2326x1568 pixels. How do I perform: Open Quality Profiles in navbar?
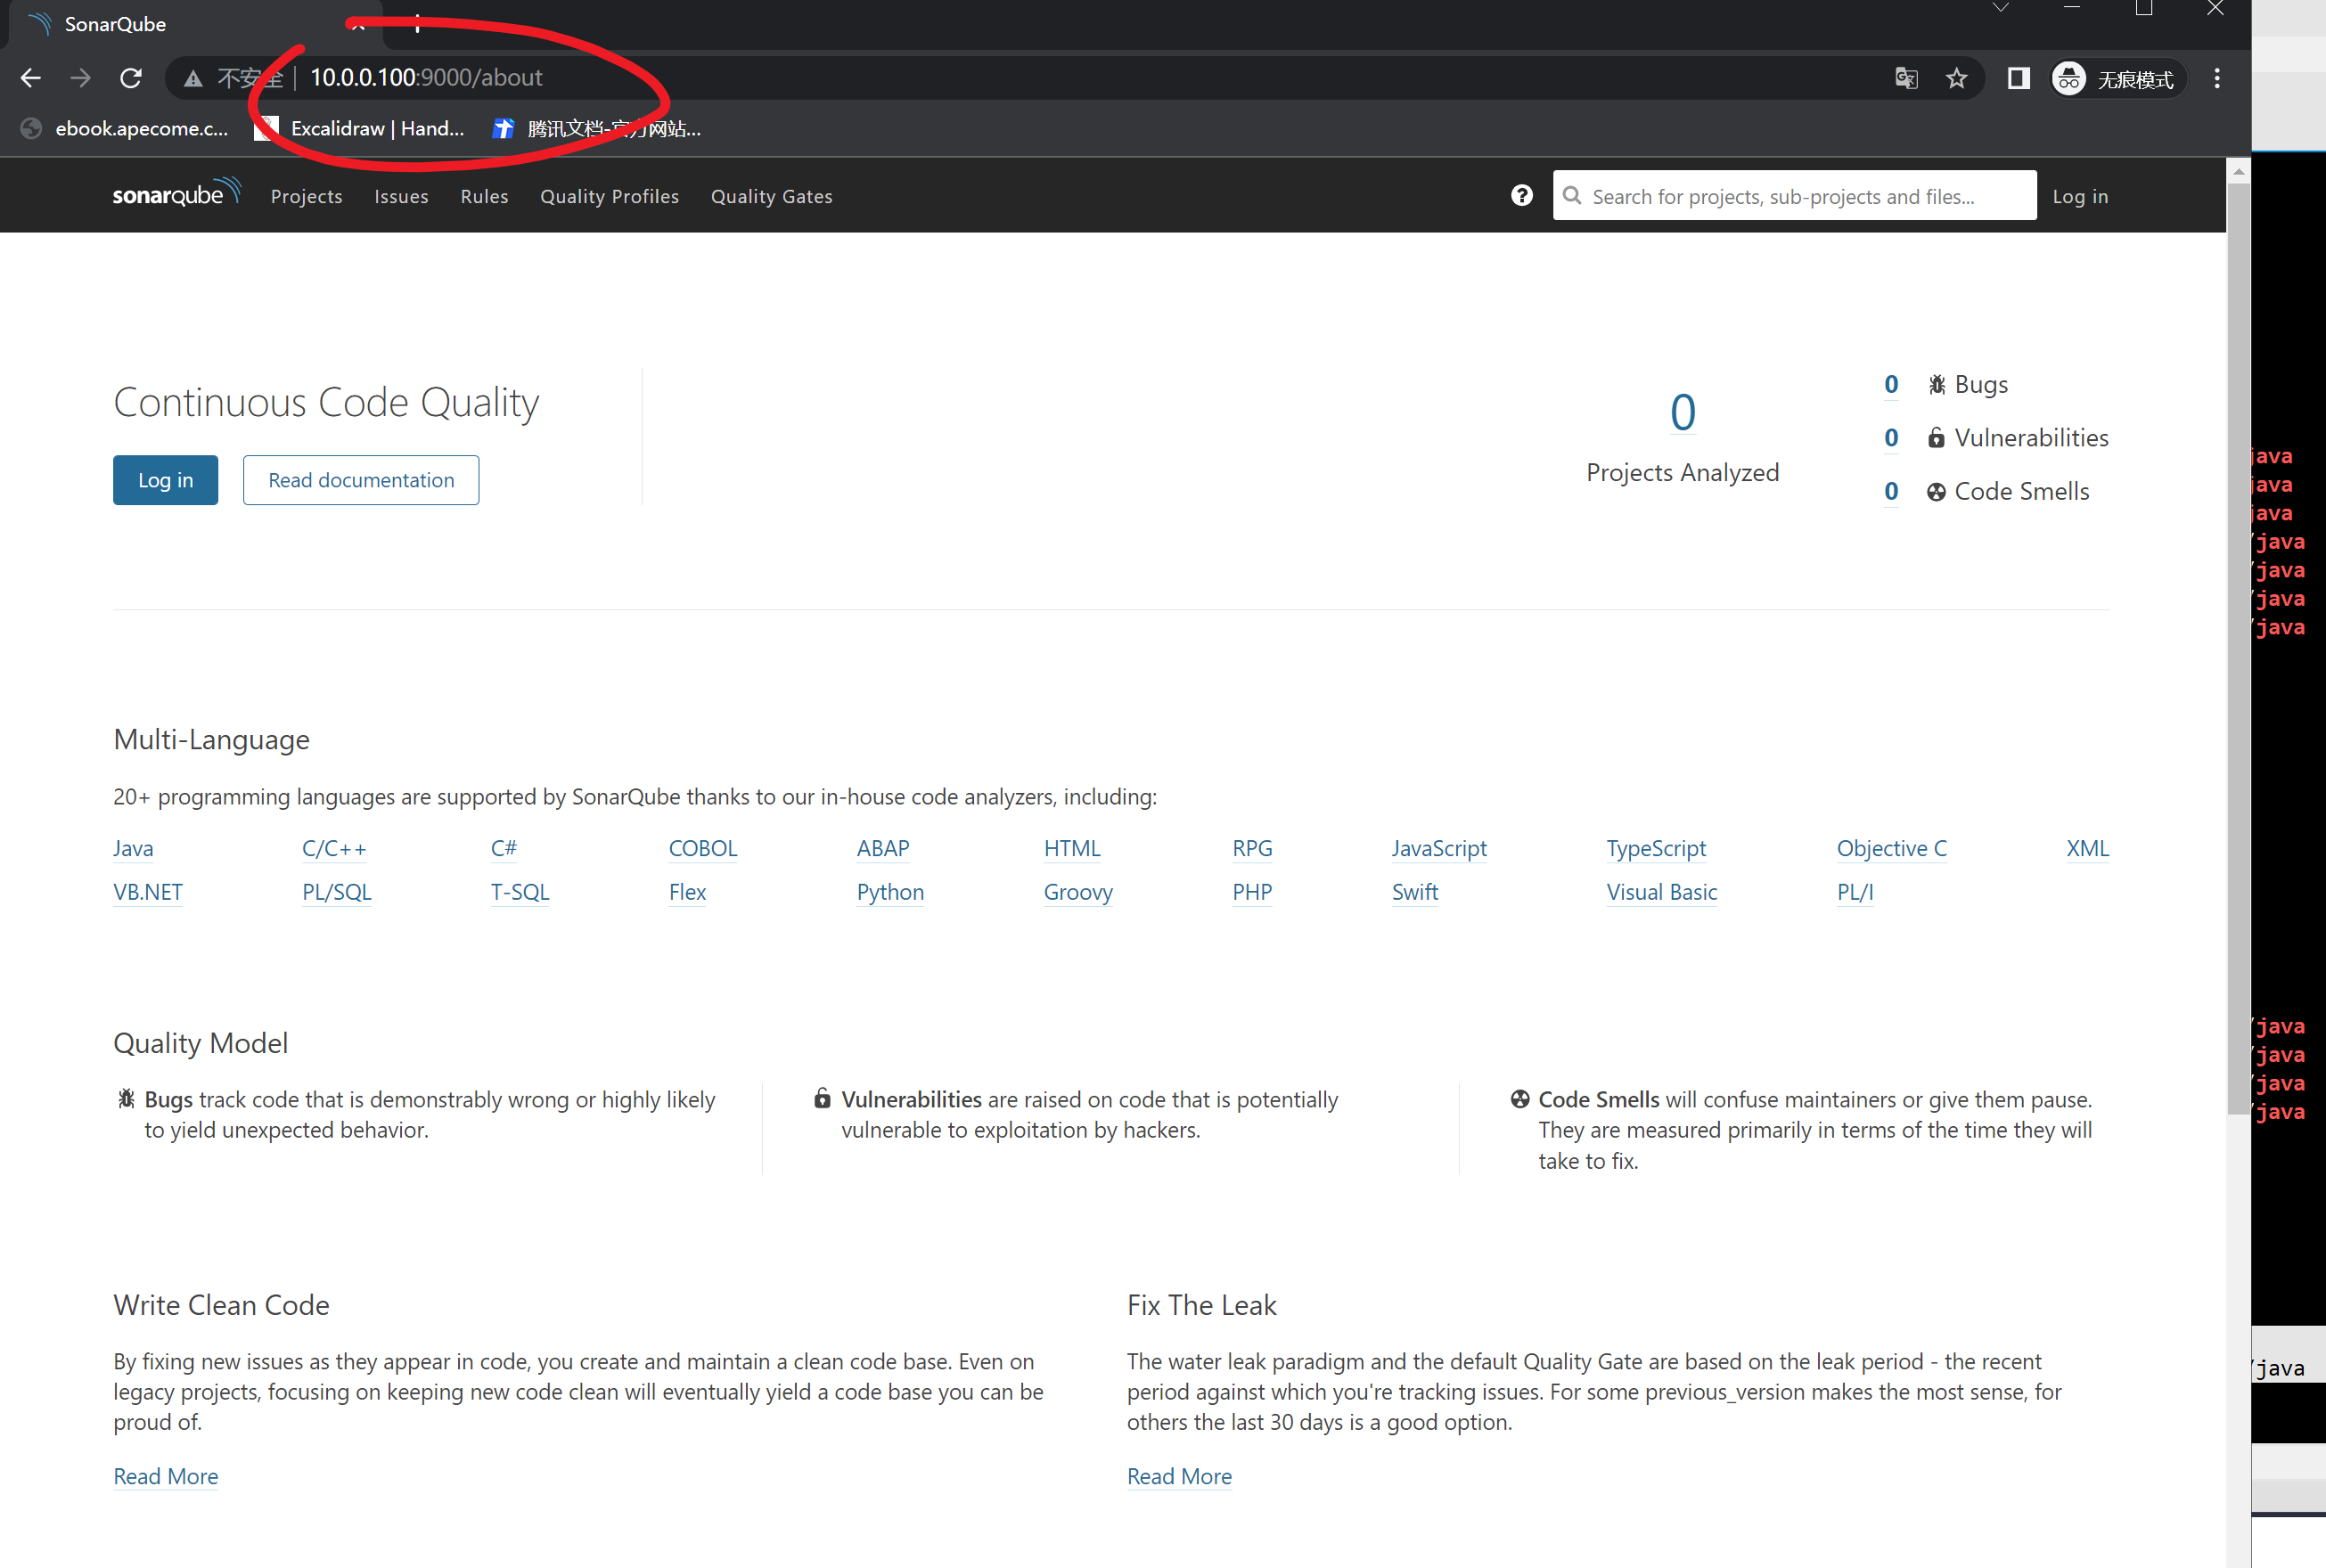[609, 197]
